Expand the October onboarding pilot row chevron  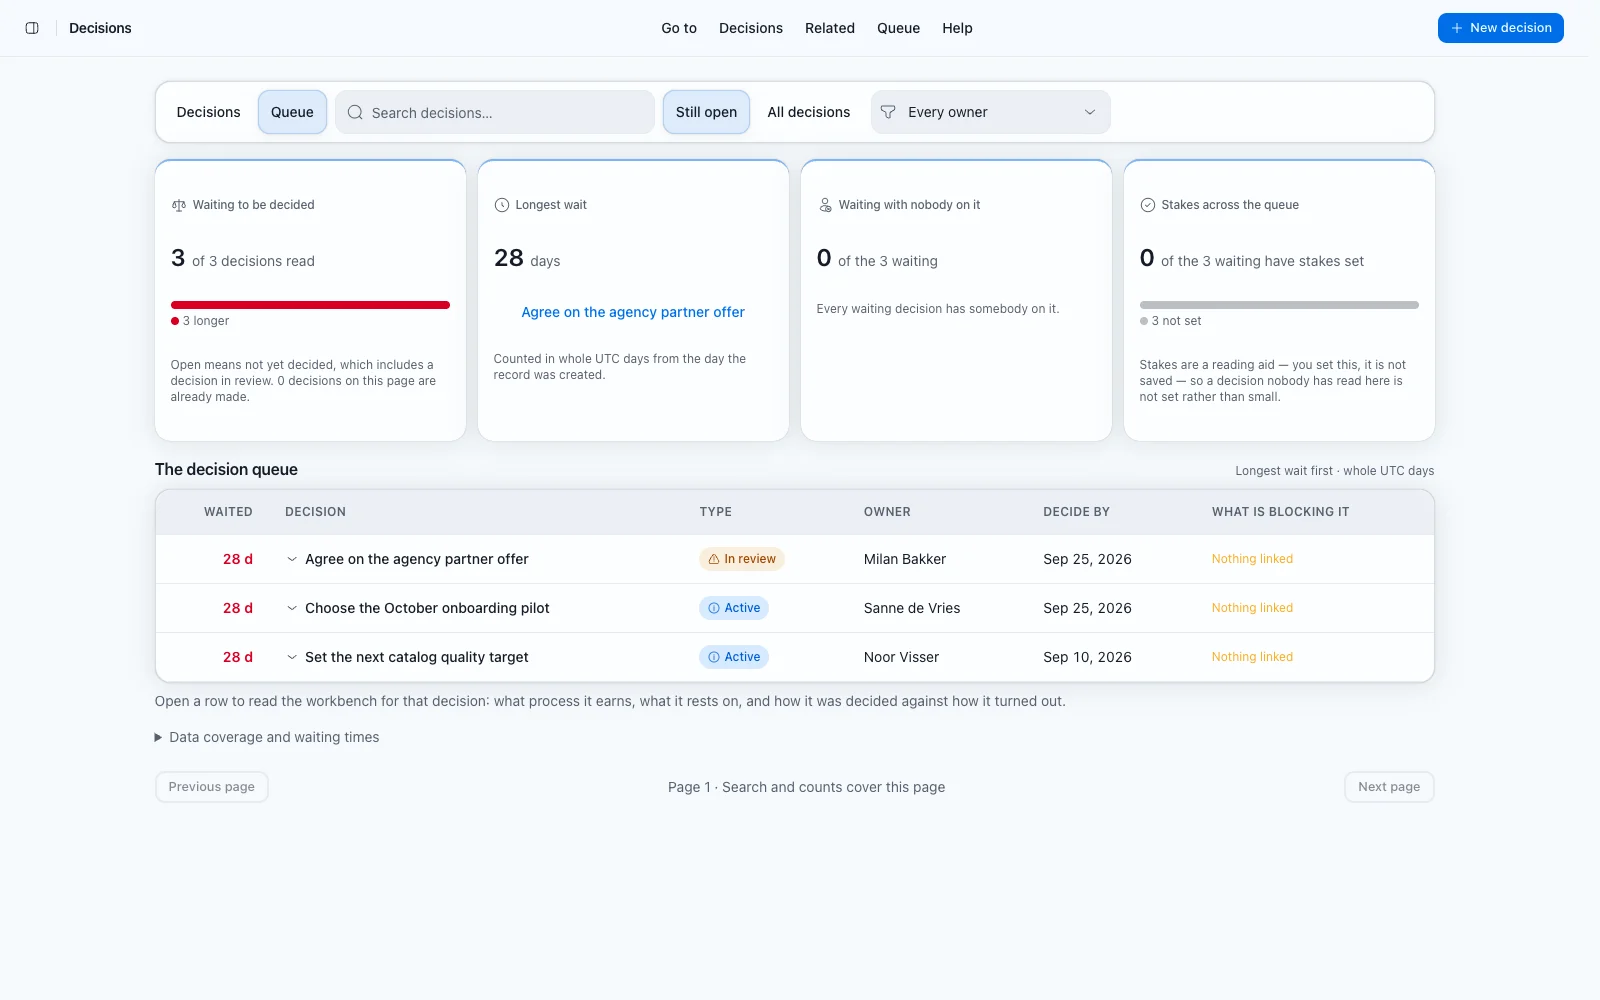[x=292, y=608]
